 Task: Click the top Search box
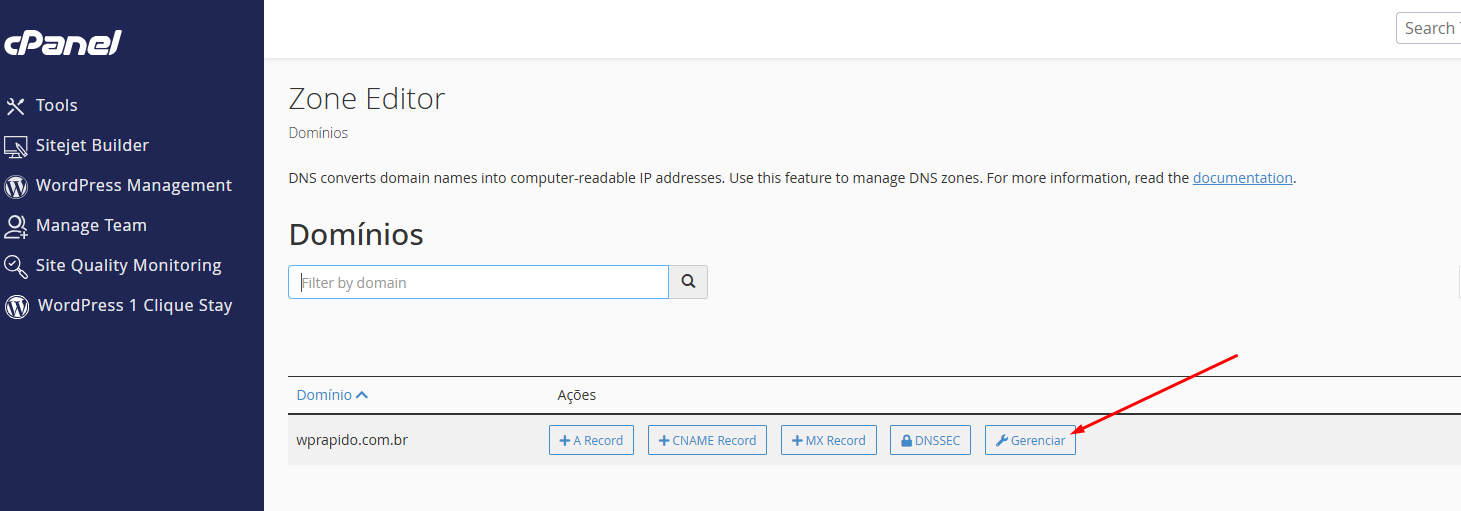coord(1428,28)
